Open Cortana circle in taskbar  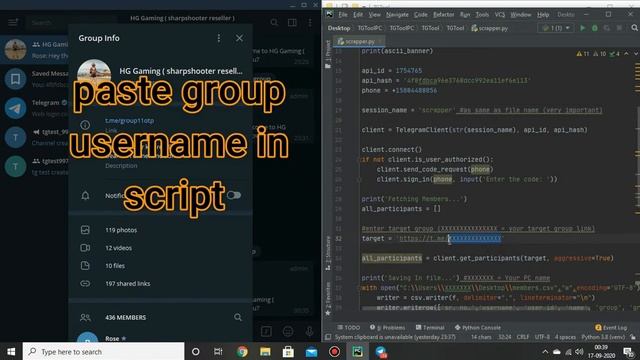click(x=196, y=351)
